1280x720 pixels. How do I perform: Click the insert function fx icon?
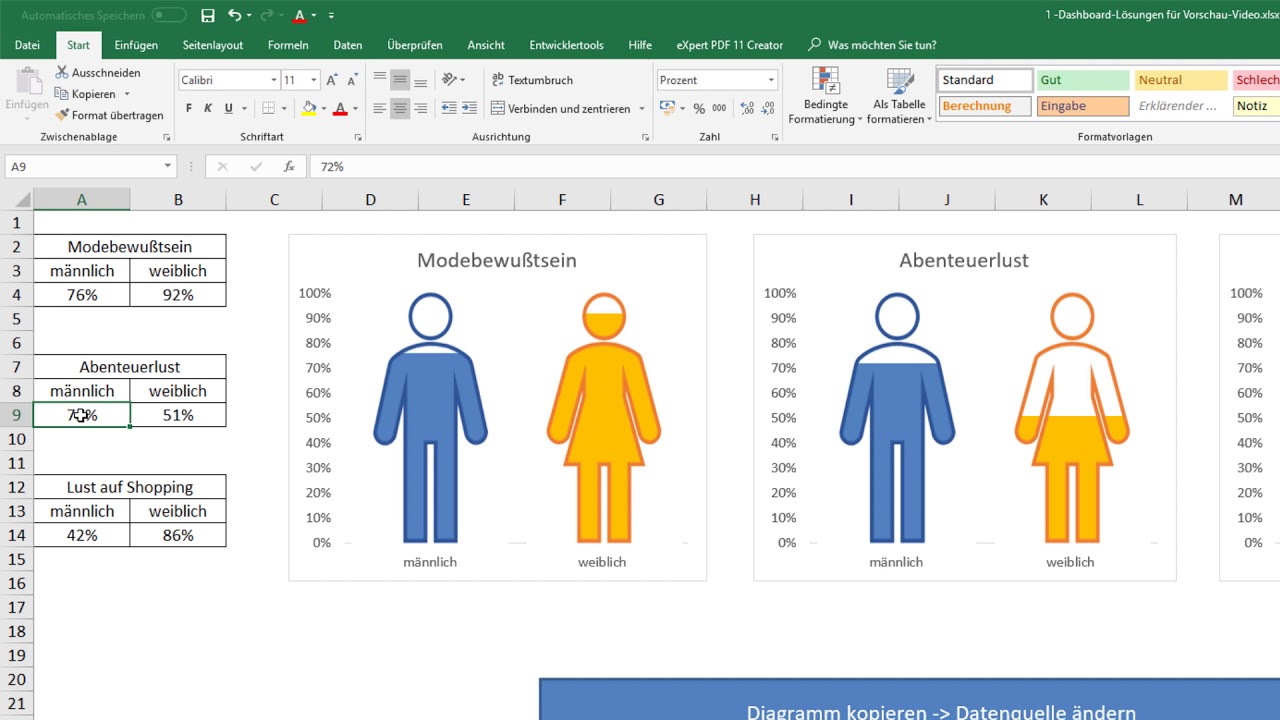click(x=289, y=167)
